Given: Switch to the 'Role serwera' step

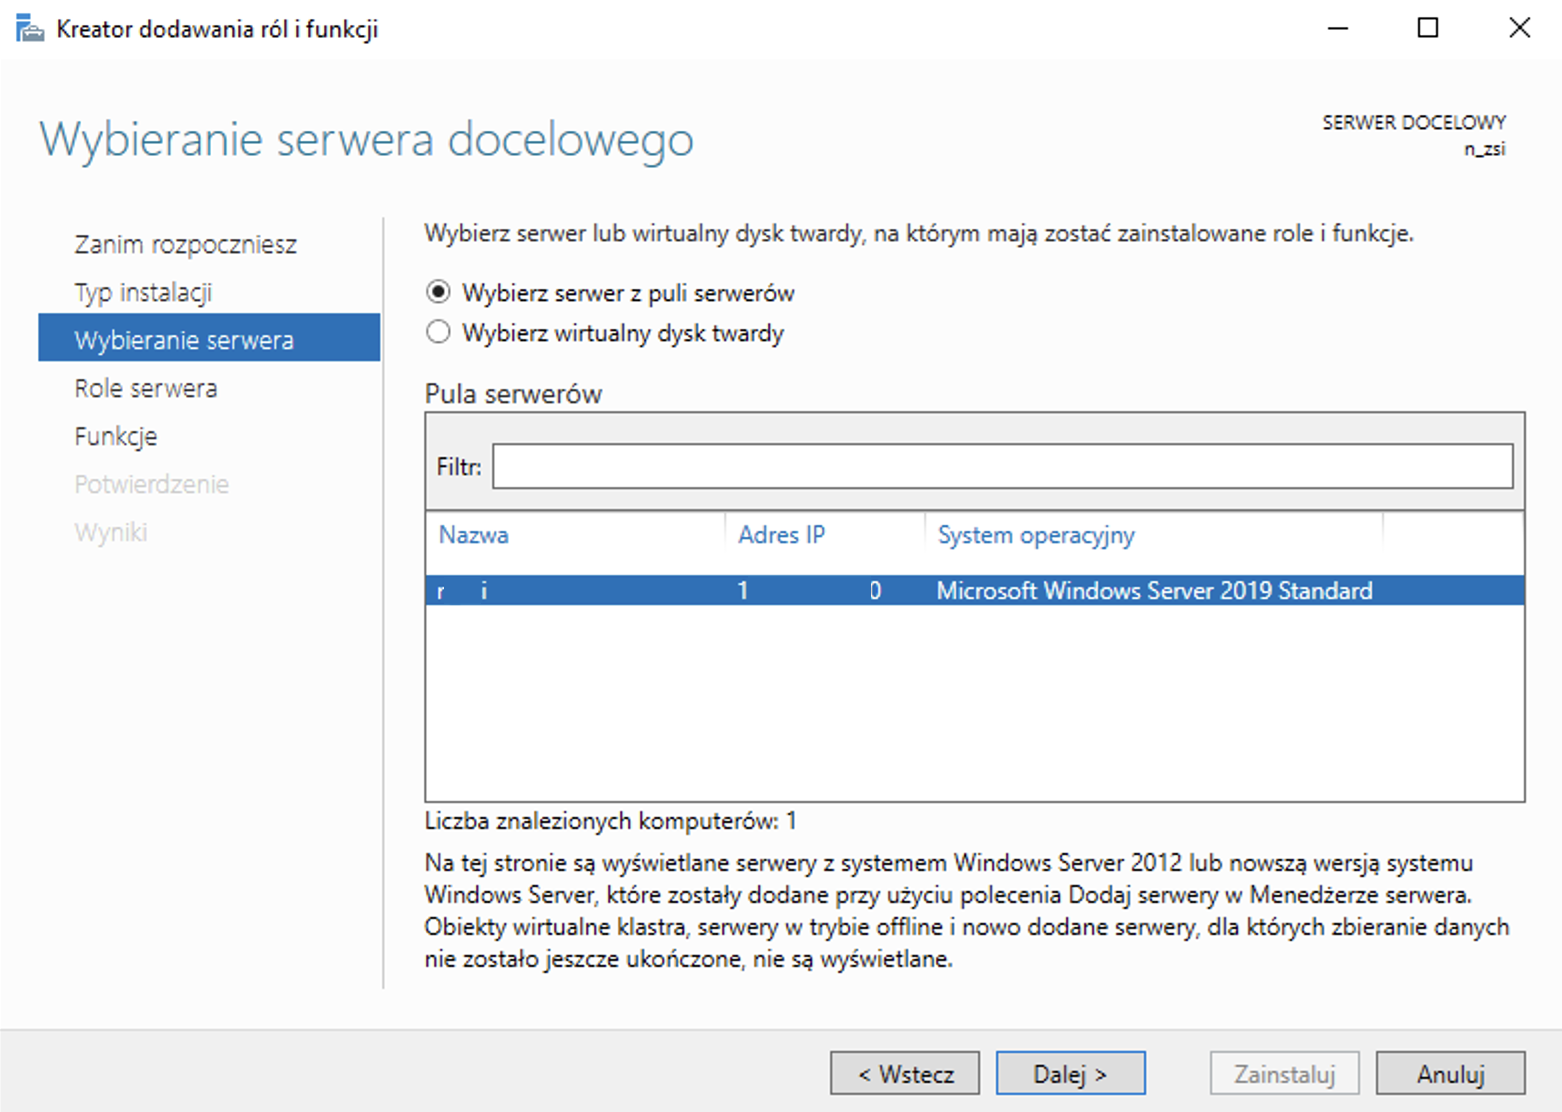Looking at the screenshot, I should pos(146,388).
